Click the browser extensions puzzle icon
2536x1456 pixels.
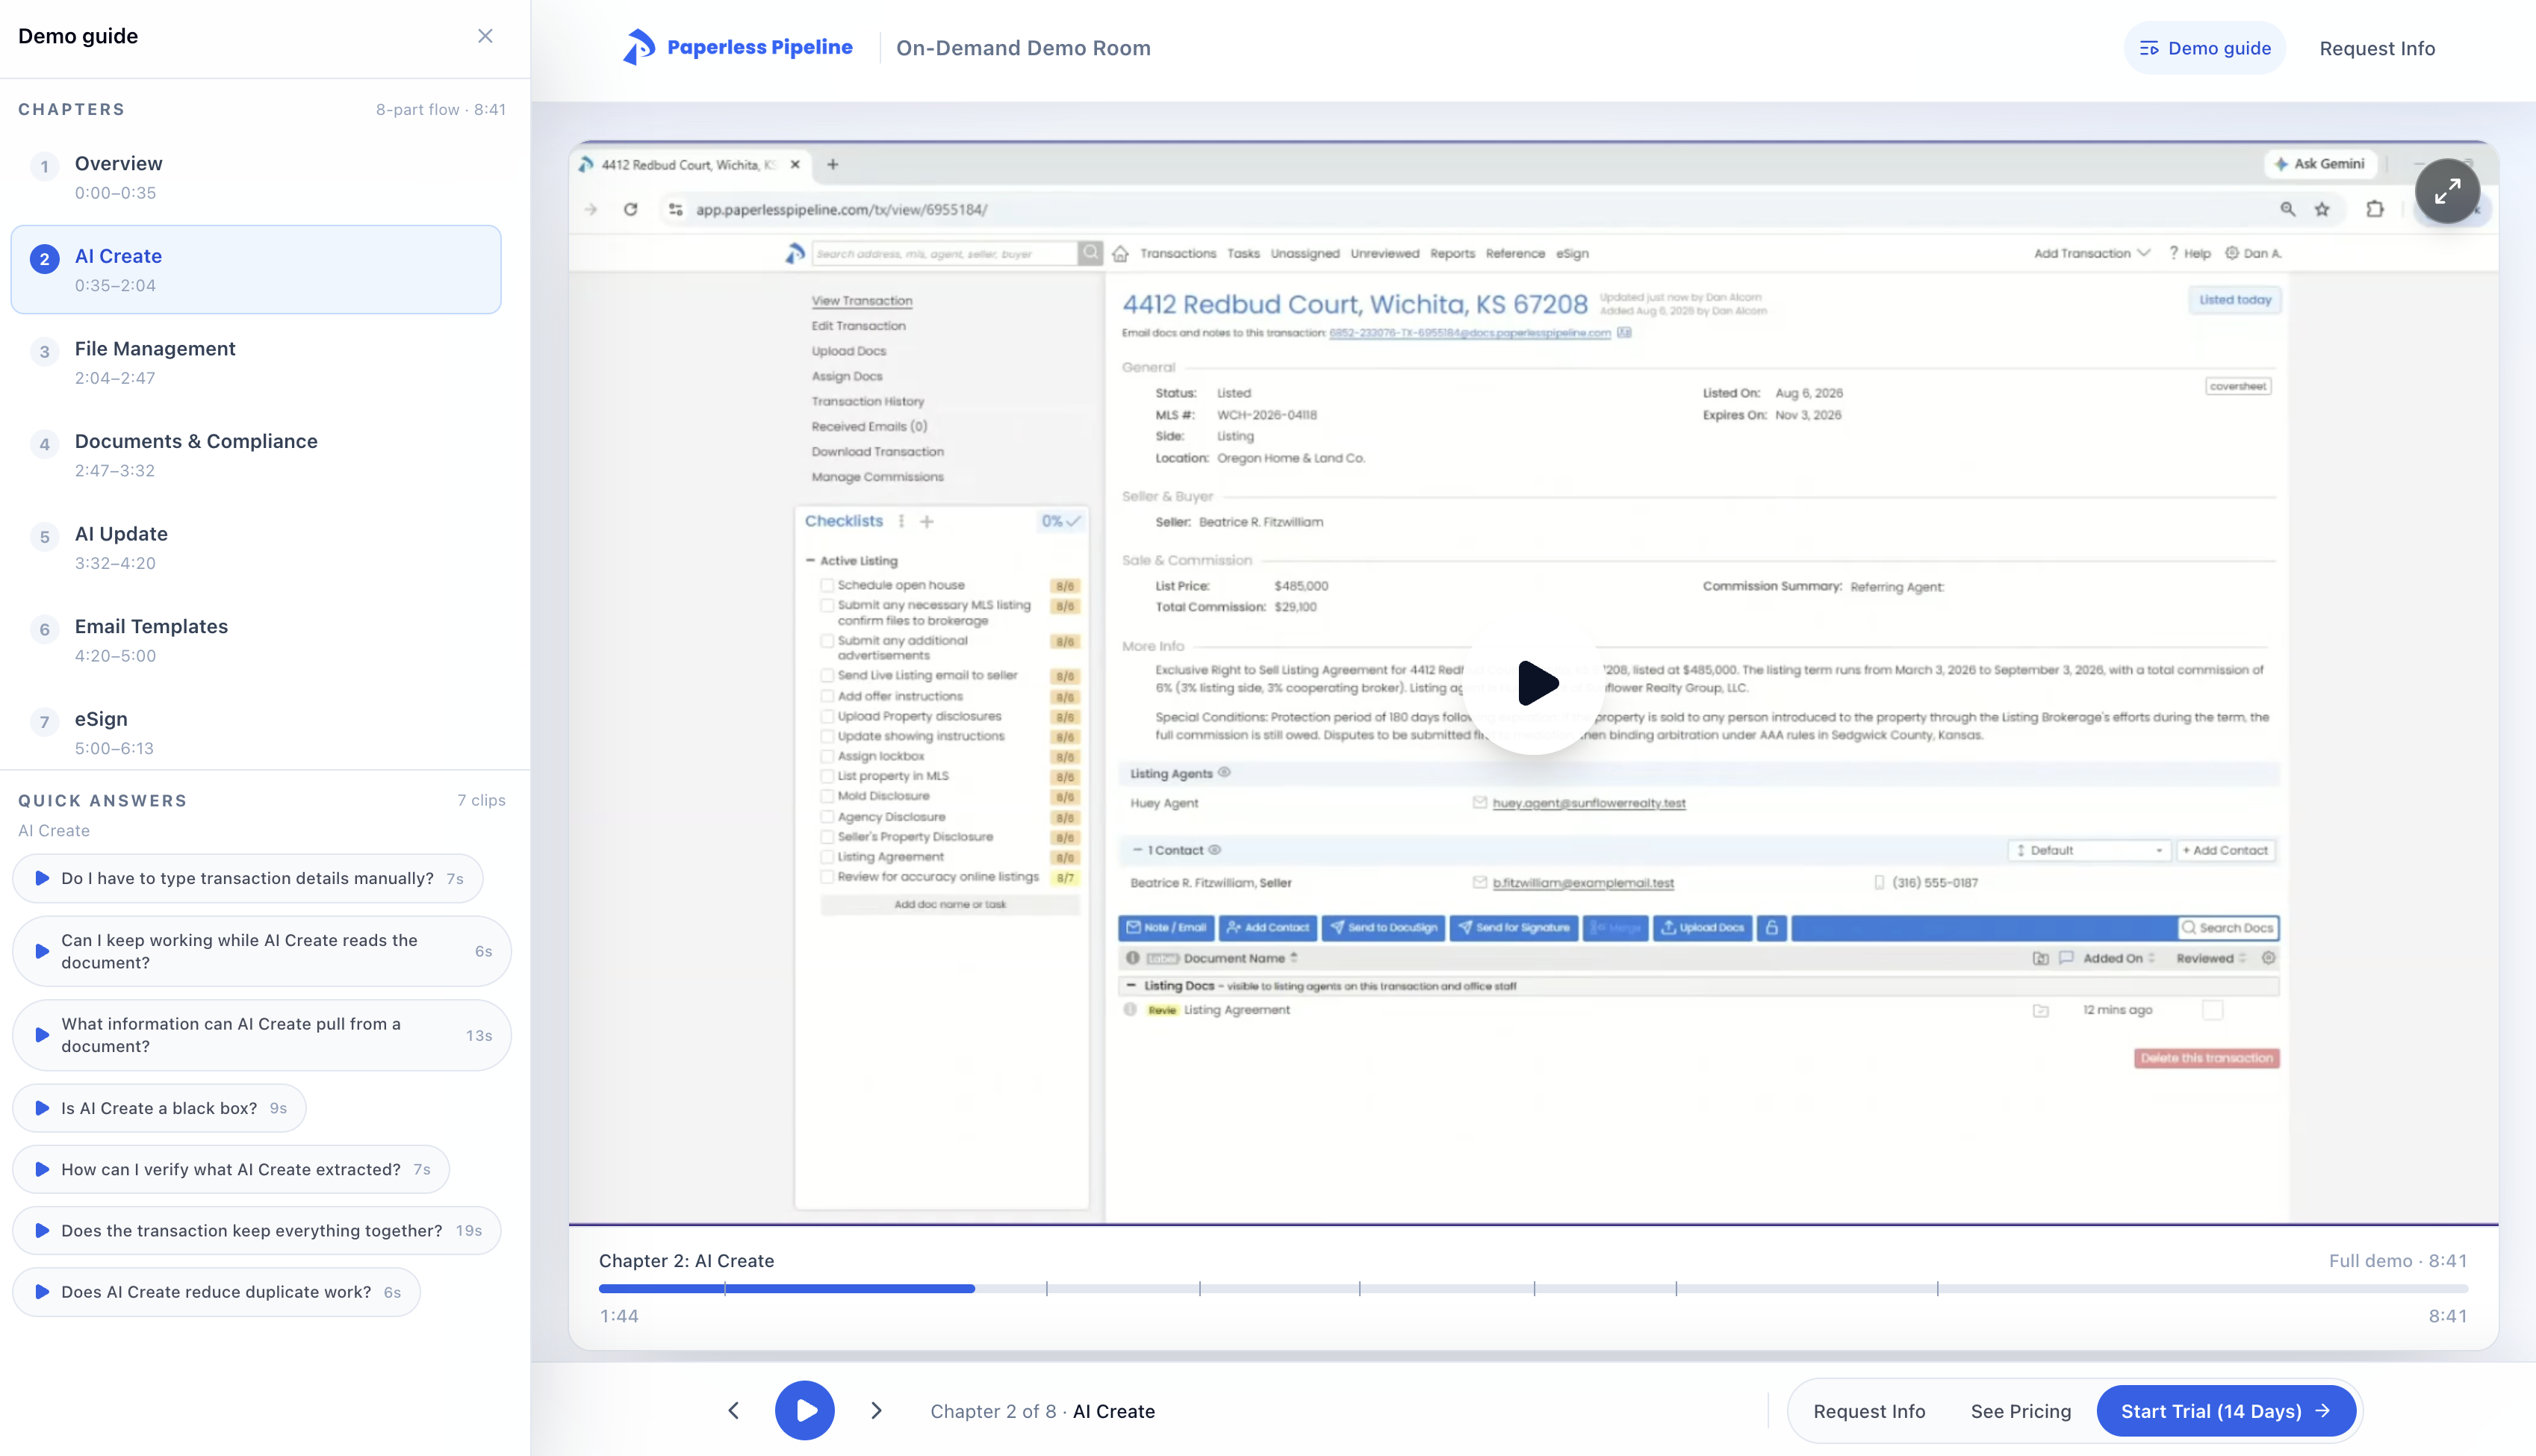(2375, 209)
